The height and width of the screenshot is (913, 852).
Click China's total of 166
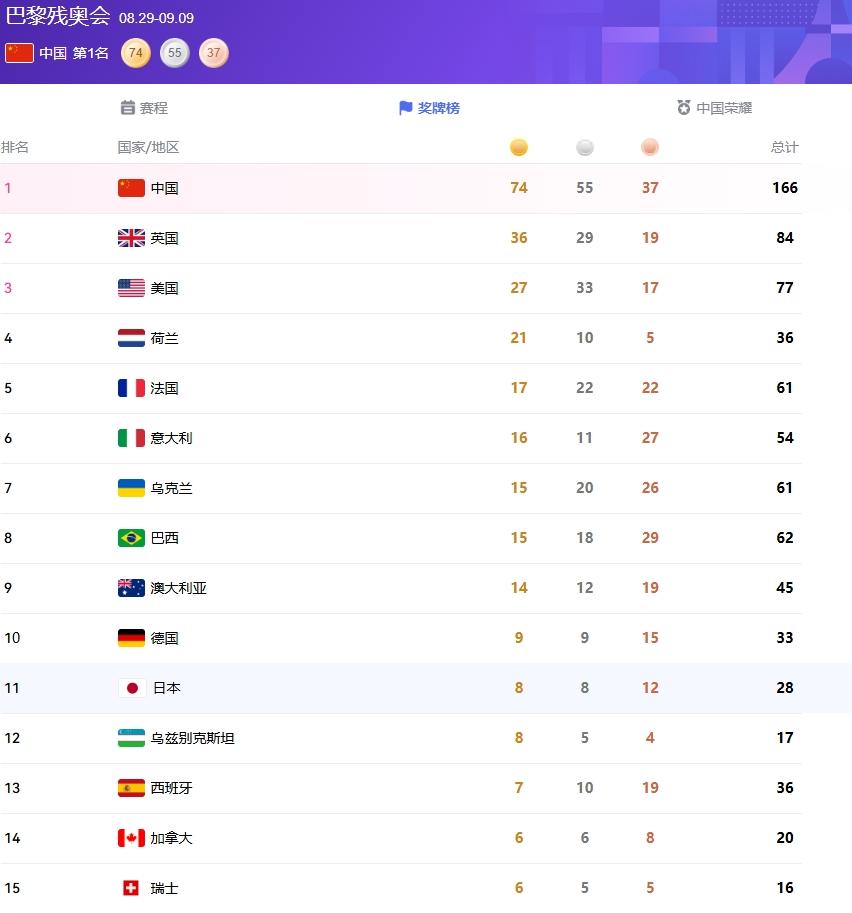785,187
